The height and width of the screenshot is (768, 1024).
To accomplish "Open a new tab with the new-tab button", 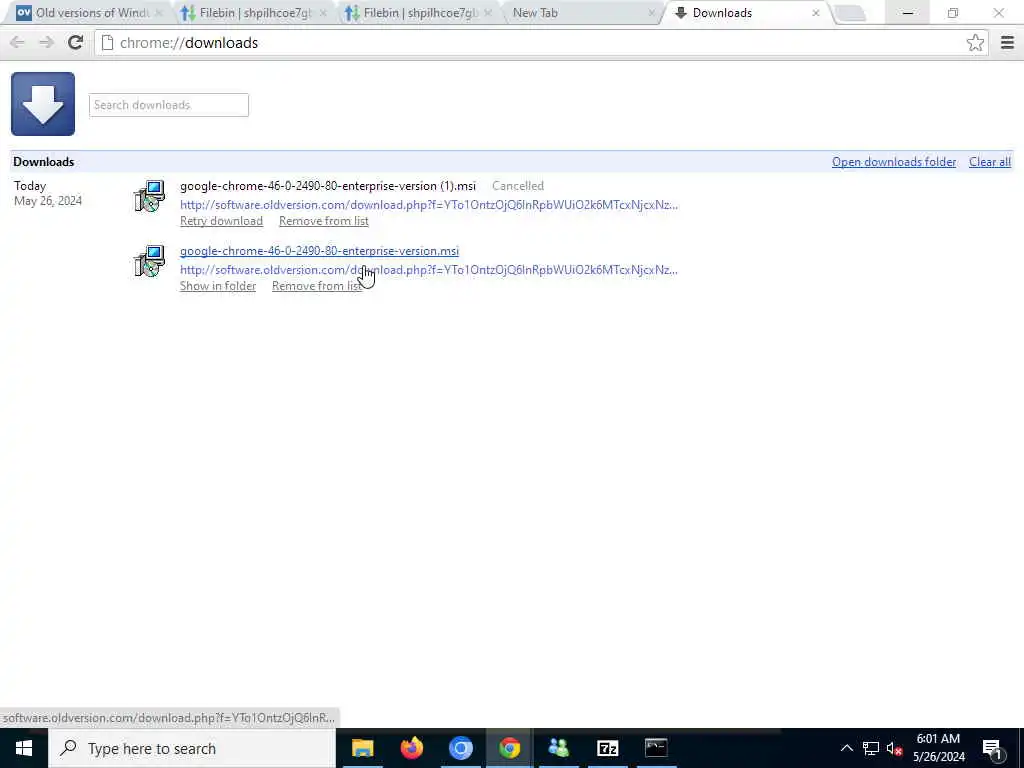I will tap(850, 13).
